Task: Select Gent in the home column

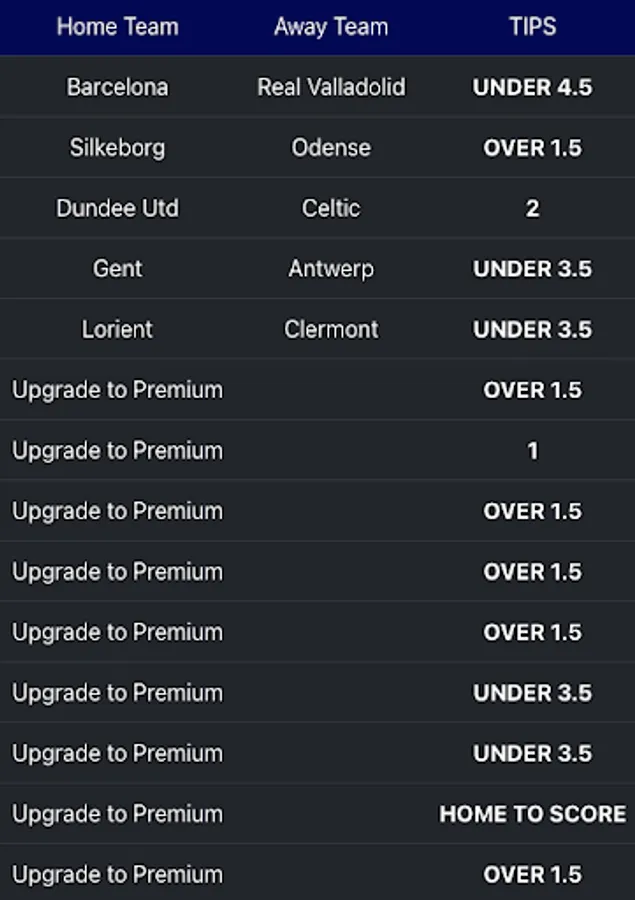Action: (117, 269)
